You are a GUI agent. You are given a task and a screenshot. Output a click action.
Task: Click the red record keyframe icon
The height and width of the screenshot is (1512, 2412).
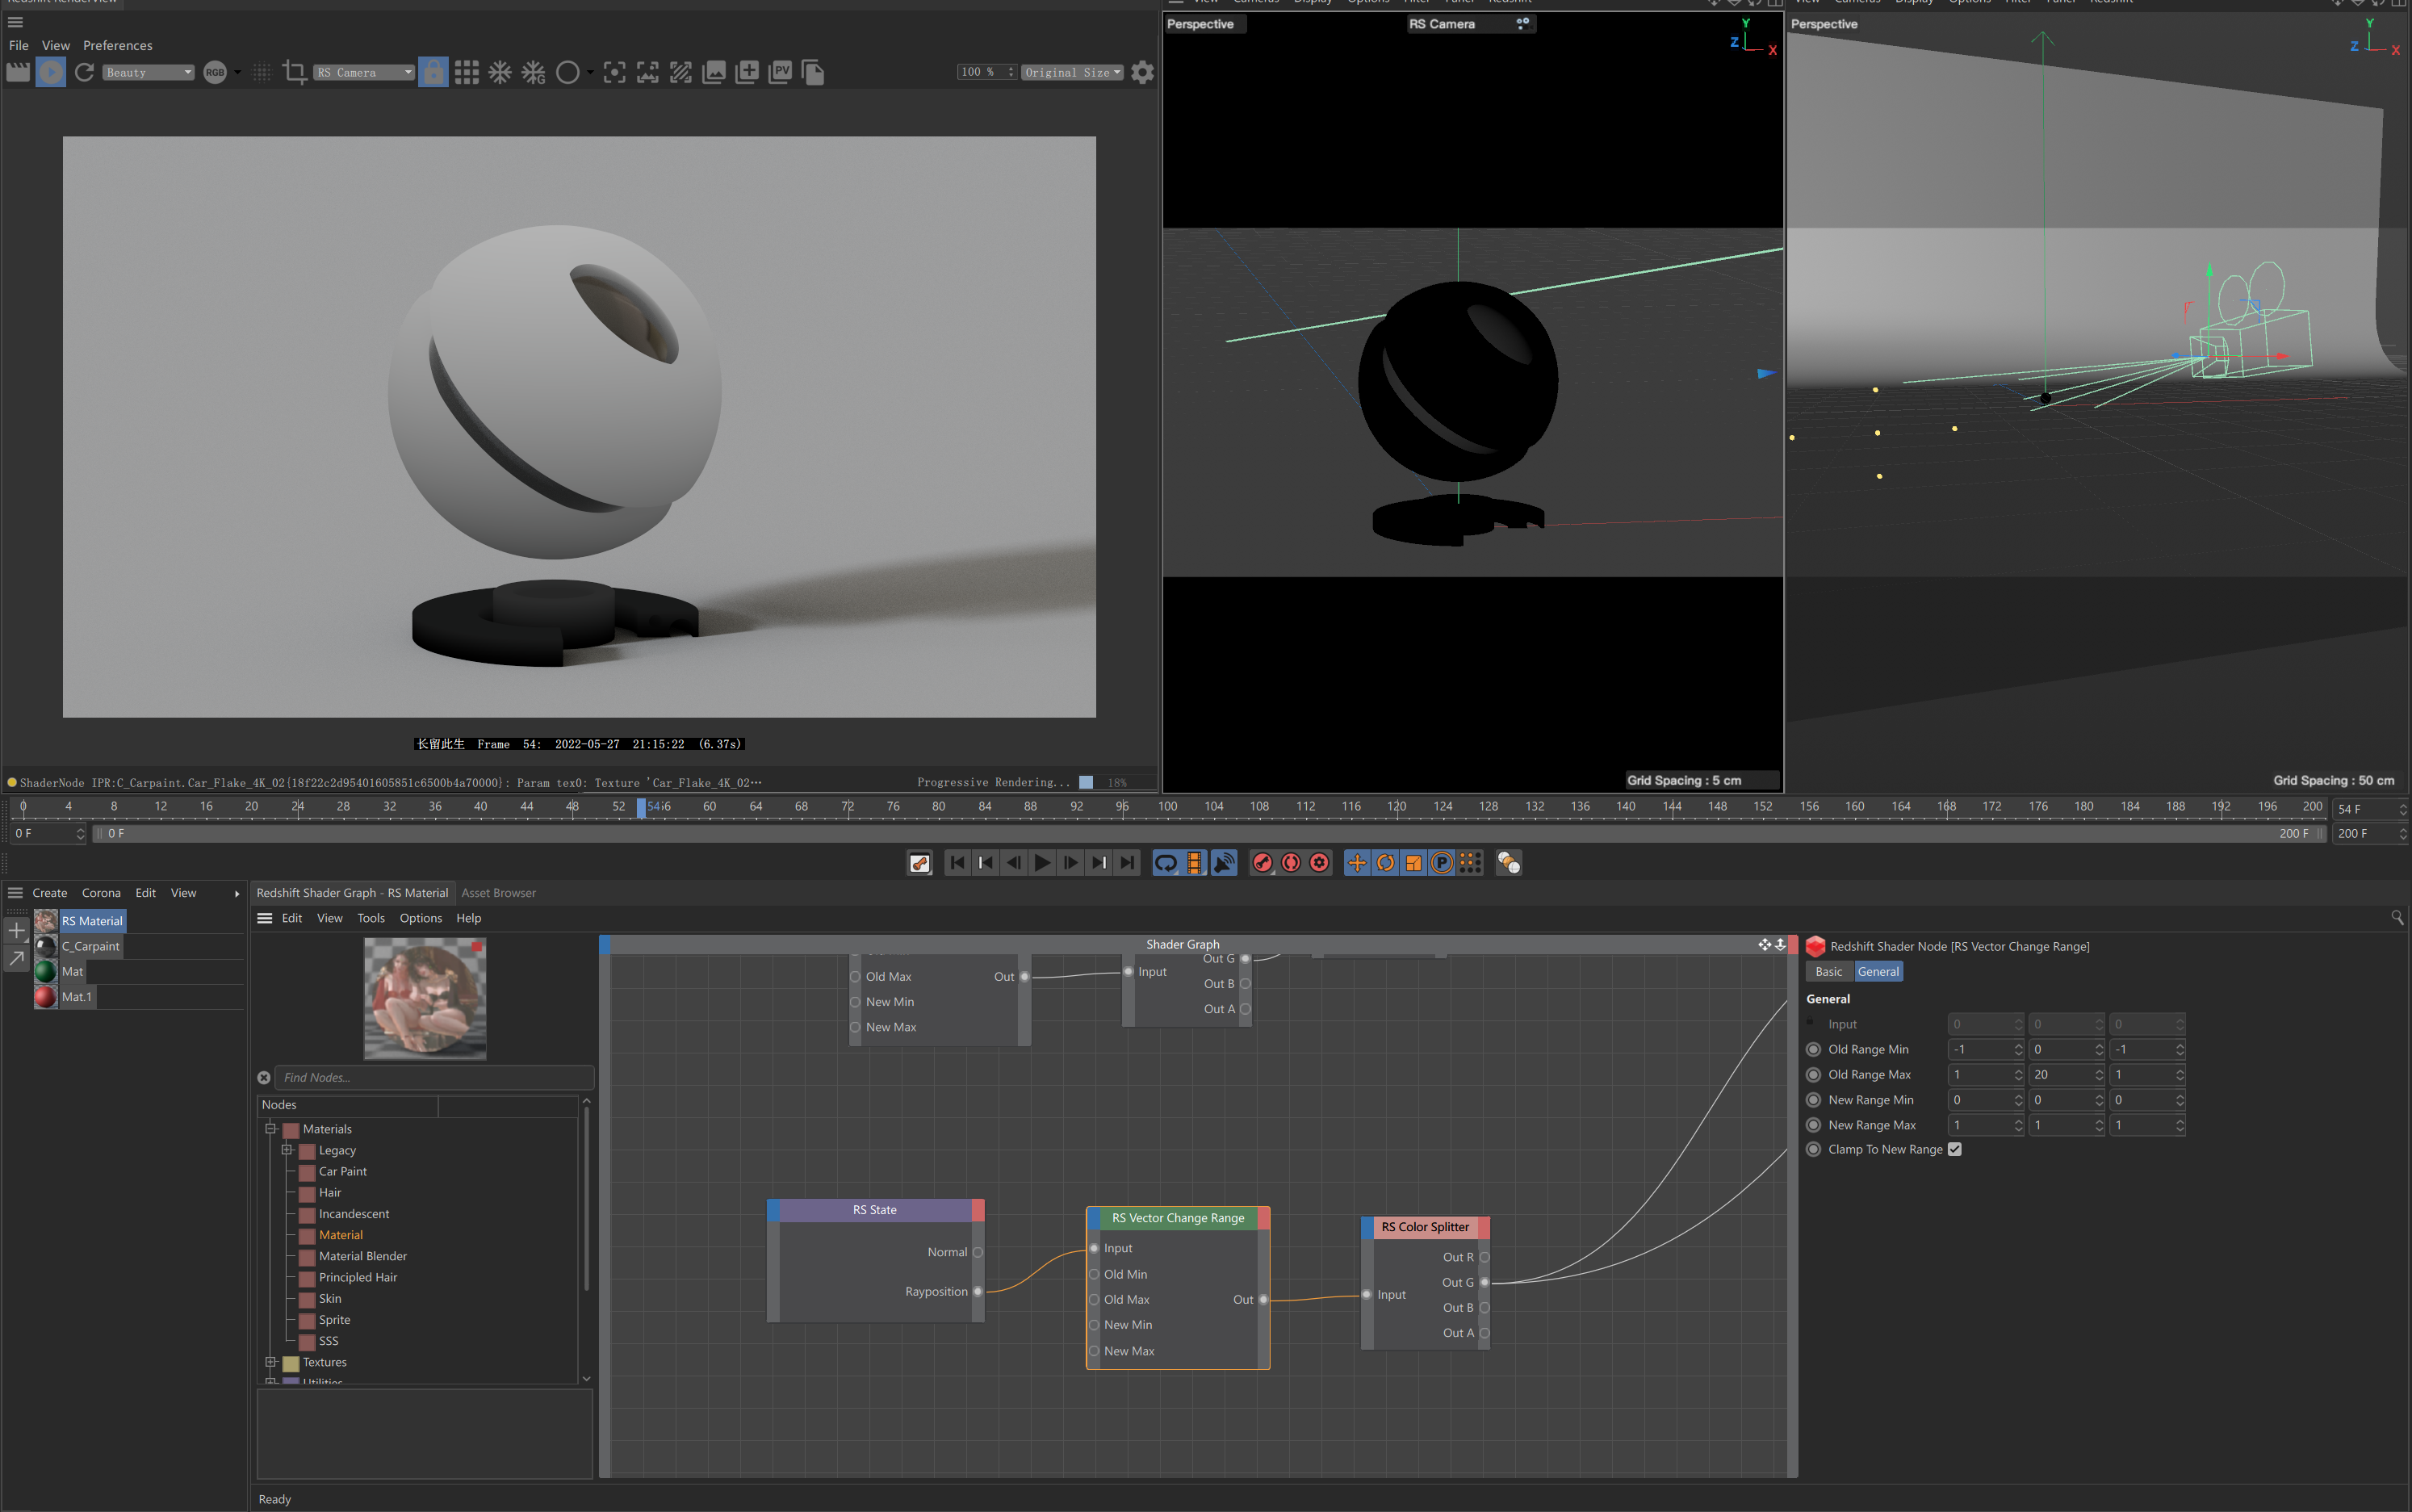[1263, 863]
